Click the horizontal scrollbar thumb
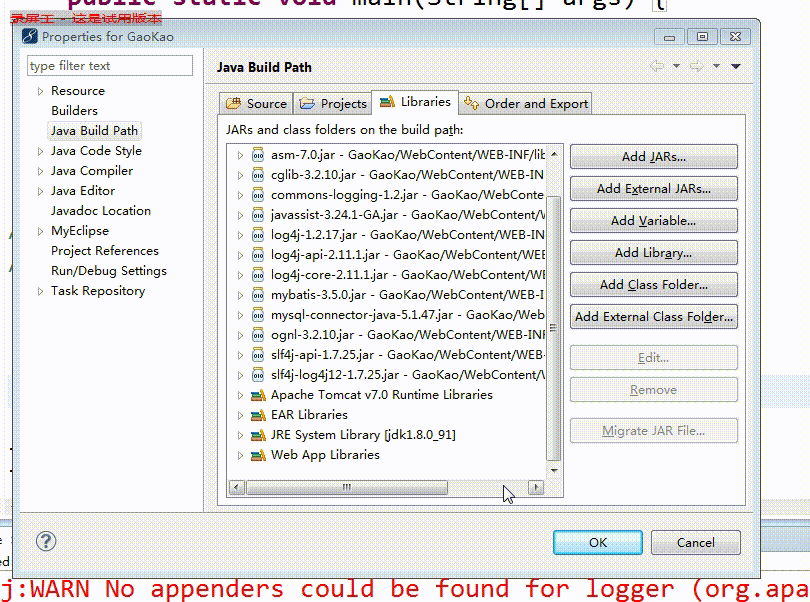 347,487
